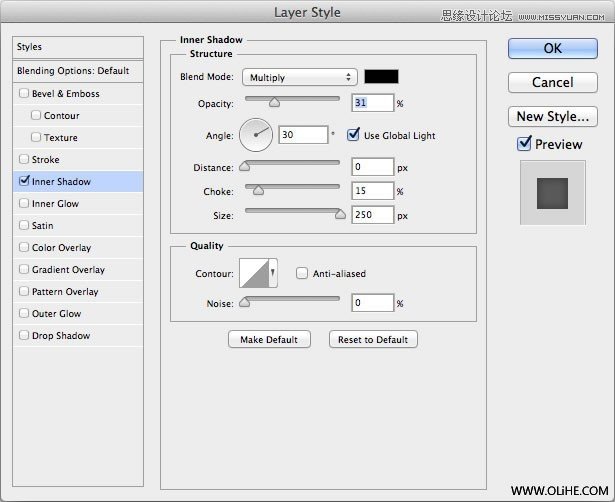Enable the Texture checkbox
615x502 pixels.
(x=36, y=137)
